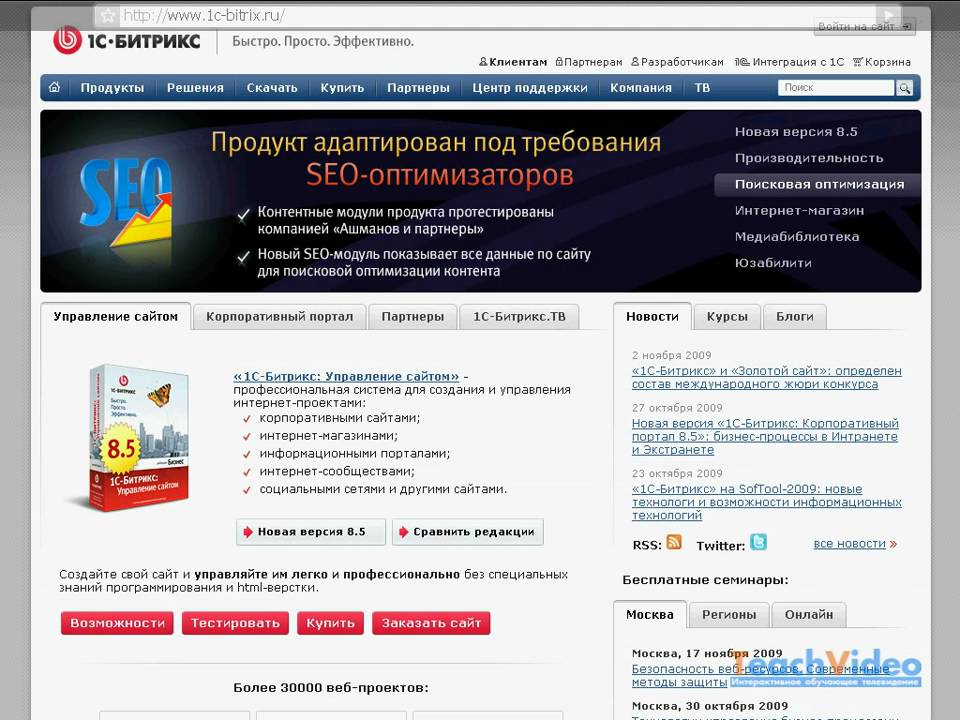Select Интернет-магазин banner item
The image size is (960, 720).
tap(799, 211)
